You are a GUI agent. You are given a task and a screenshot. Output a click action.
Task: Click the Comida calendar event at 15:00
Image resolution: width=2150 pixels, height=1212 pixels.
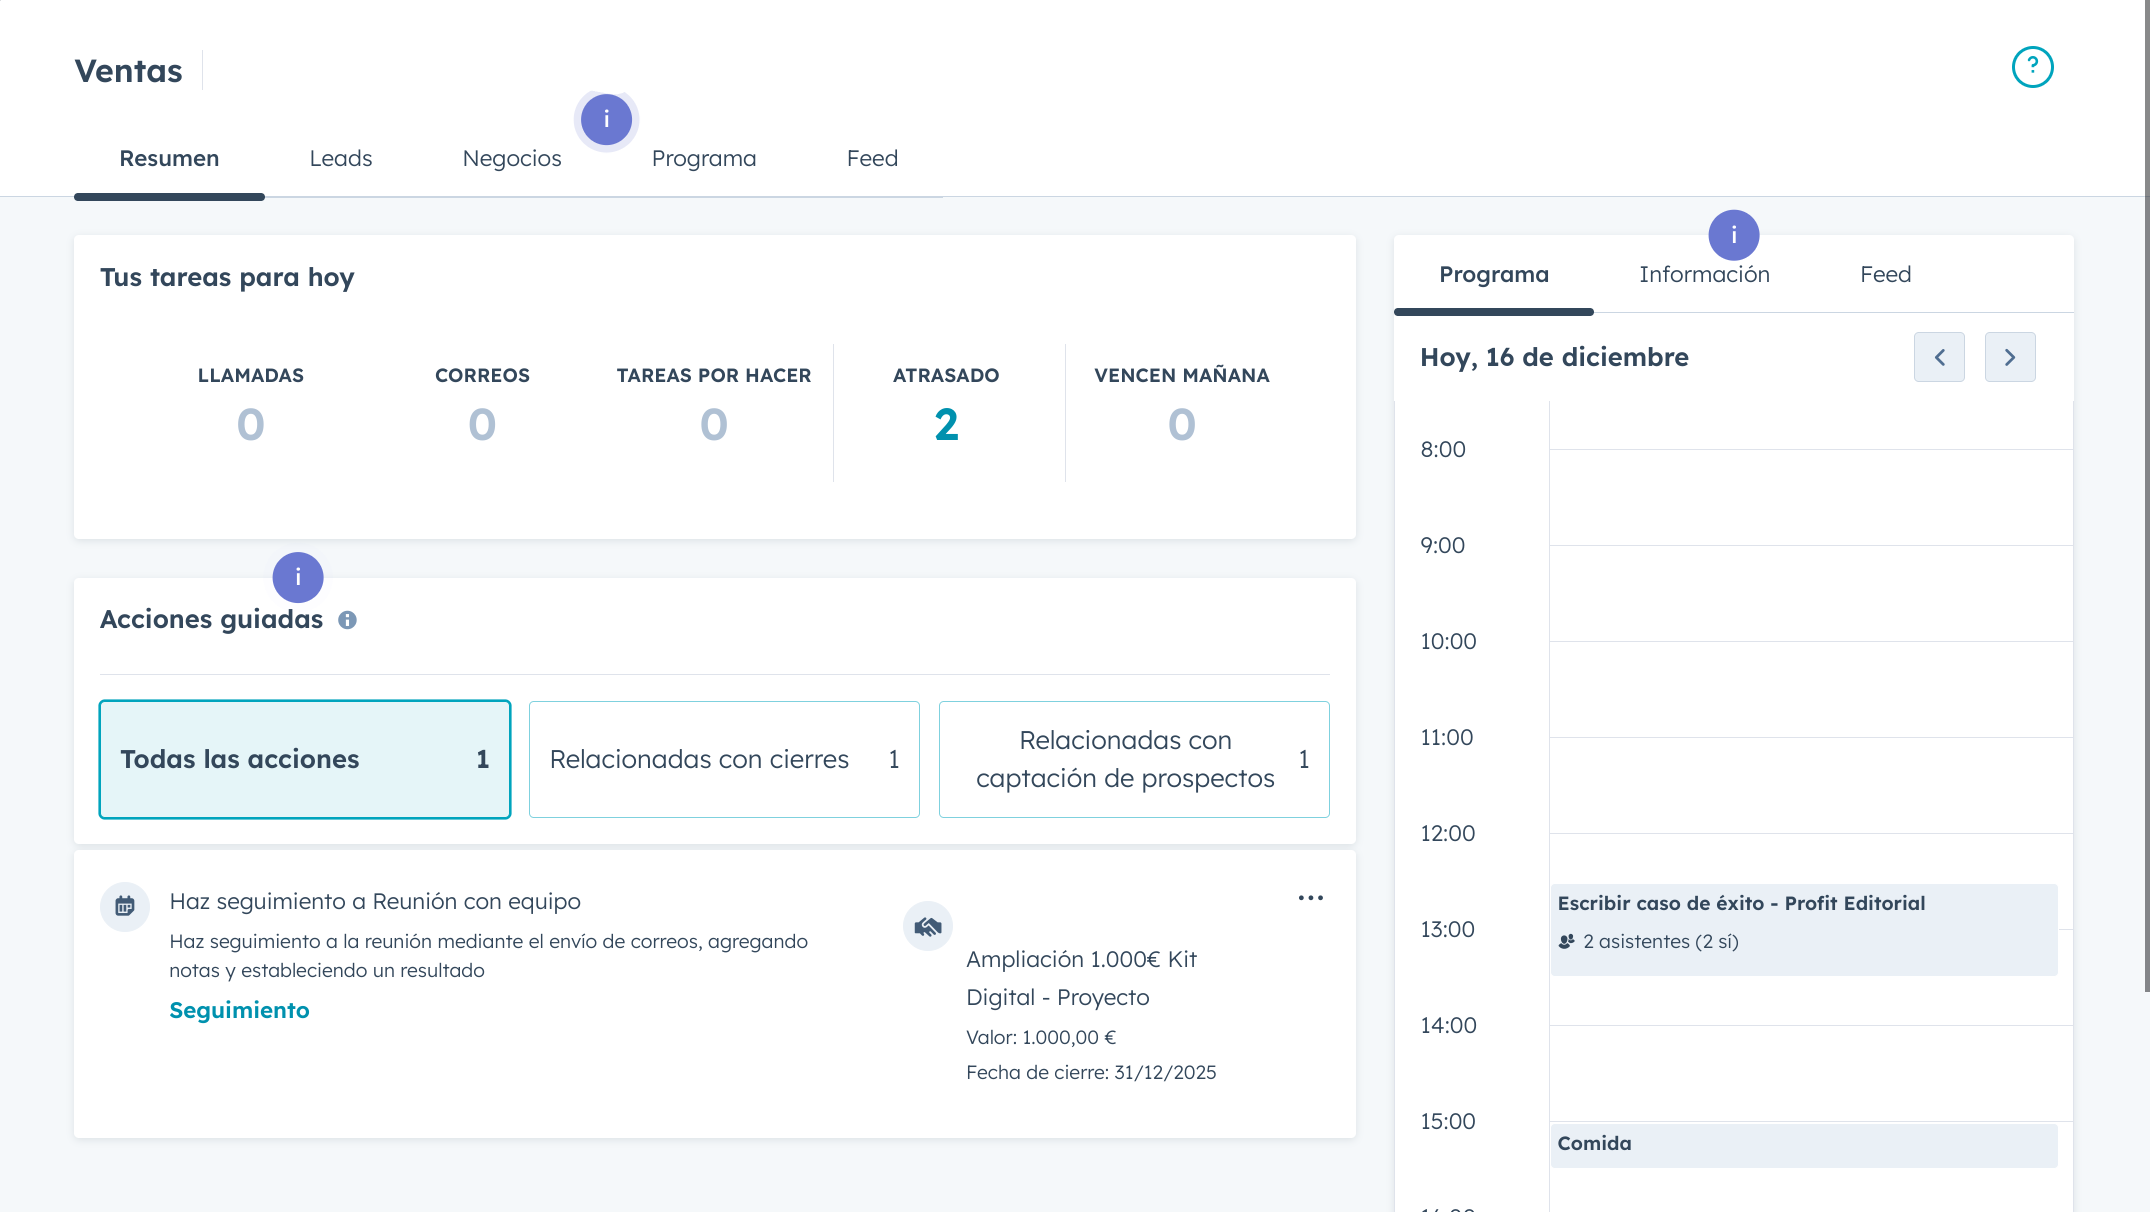[x=1802, y=1143]
